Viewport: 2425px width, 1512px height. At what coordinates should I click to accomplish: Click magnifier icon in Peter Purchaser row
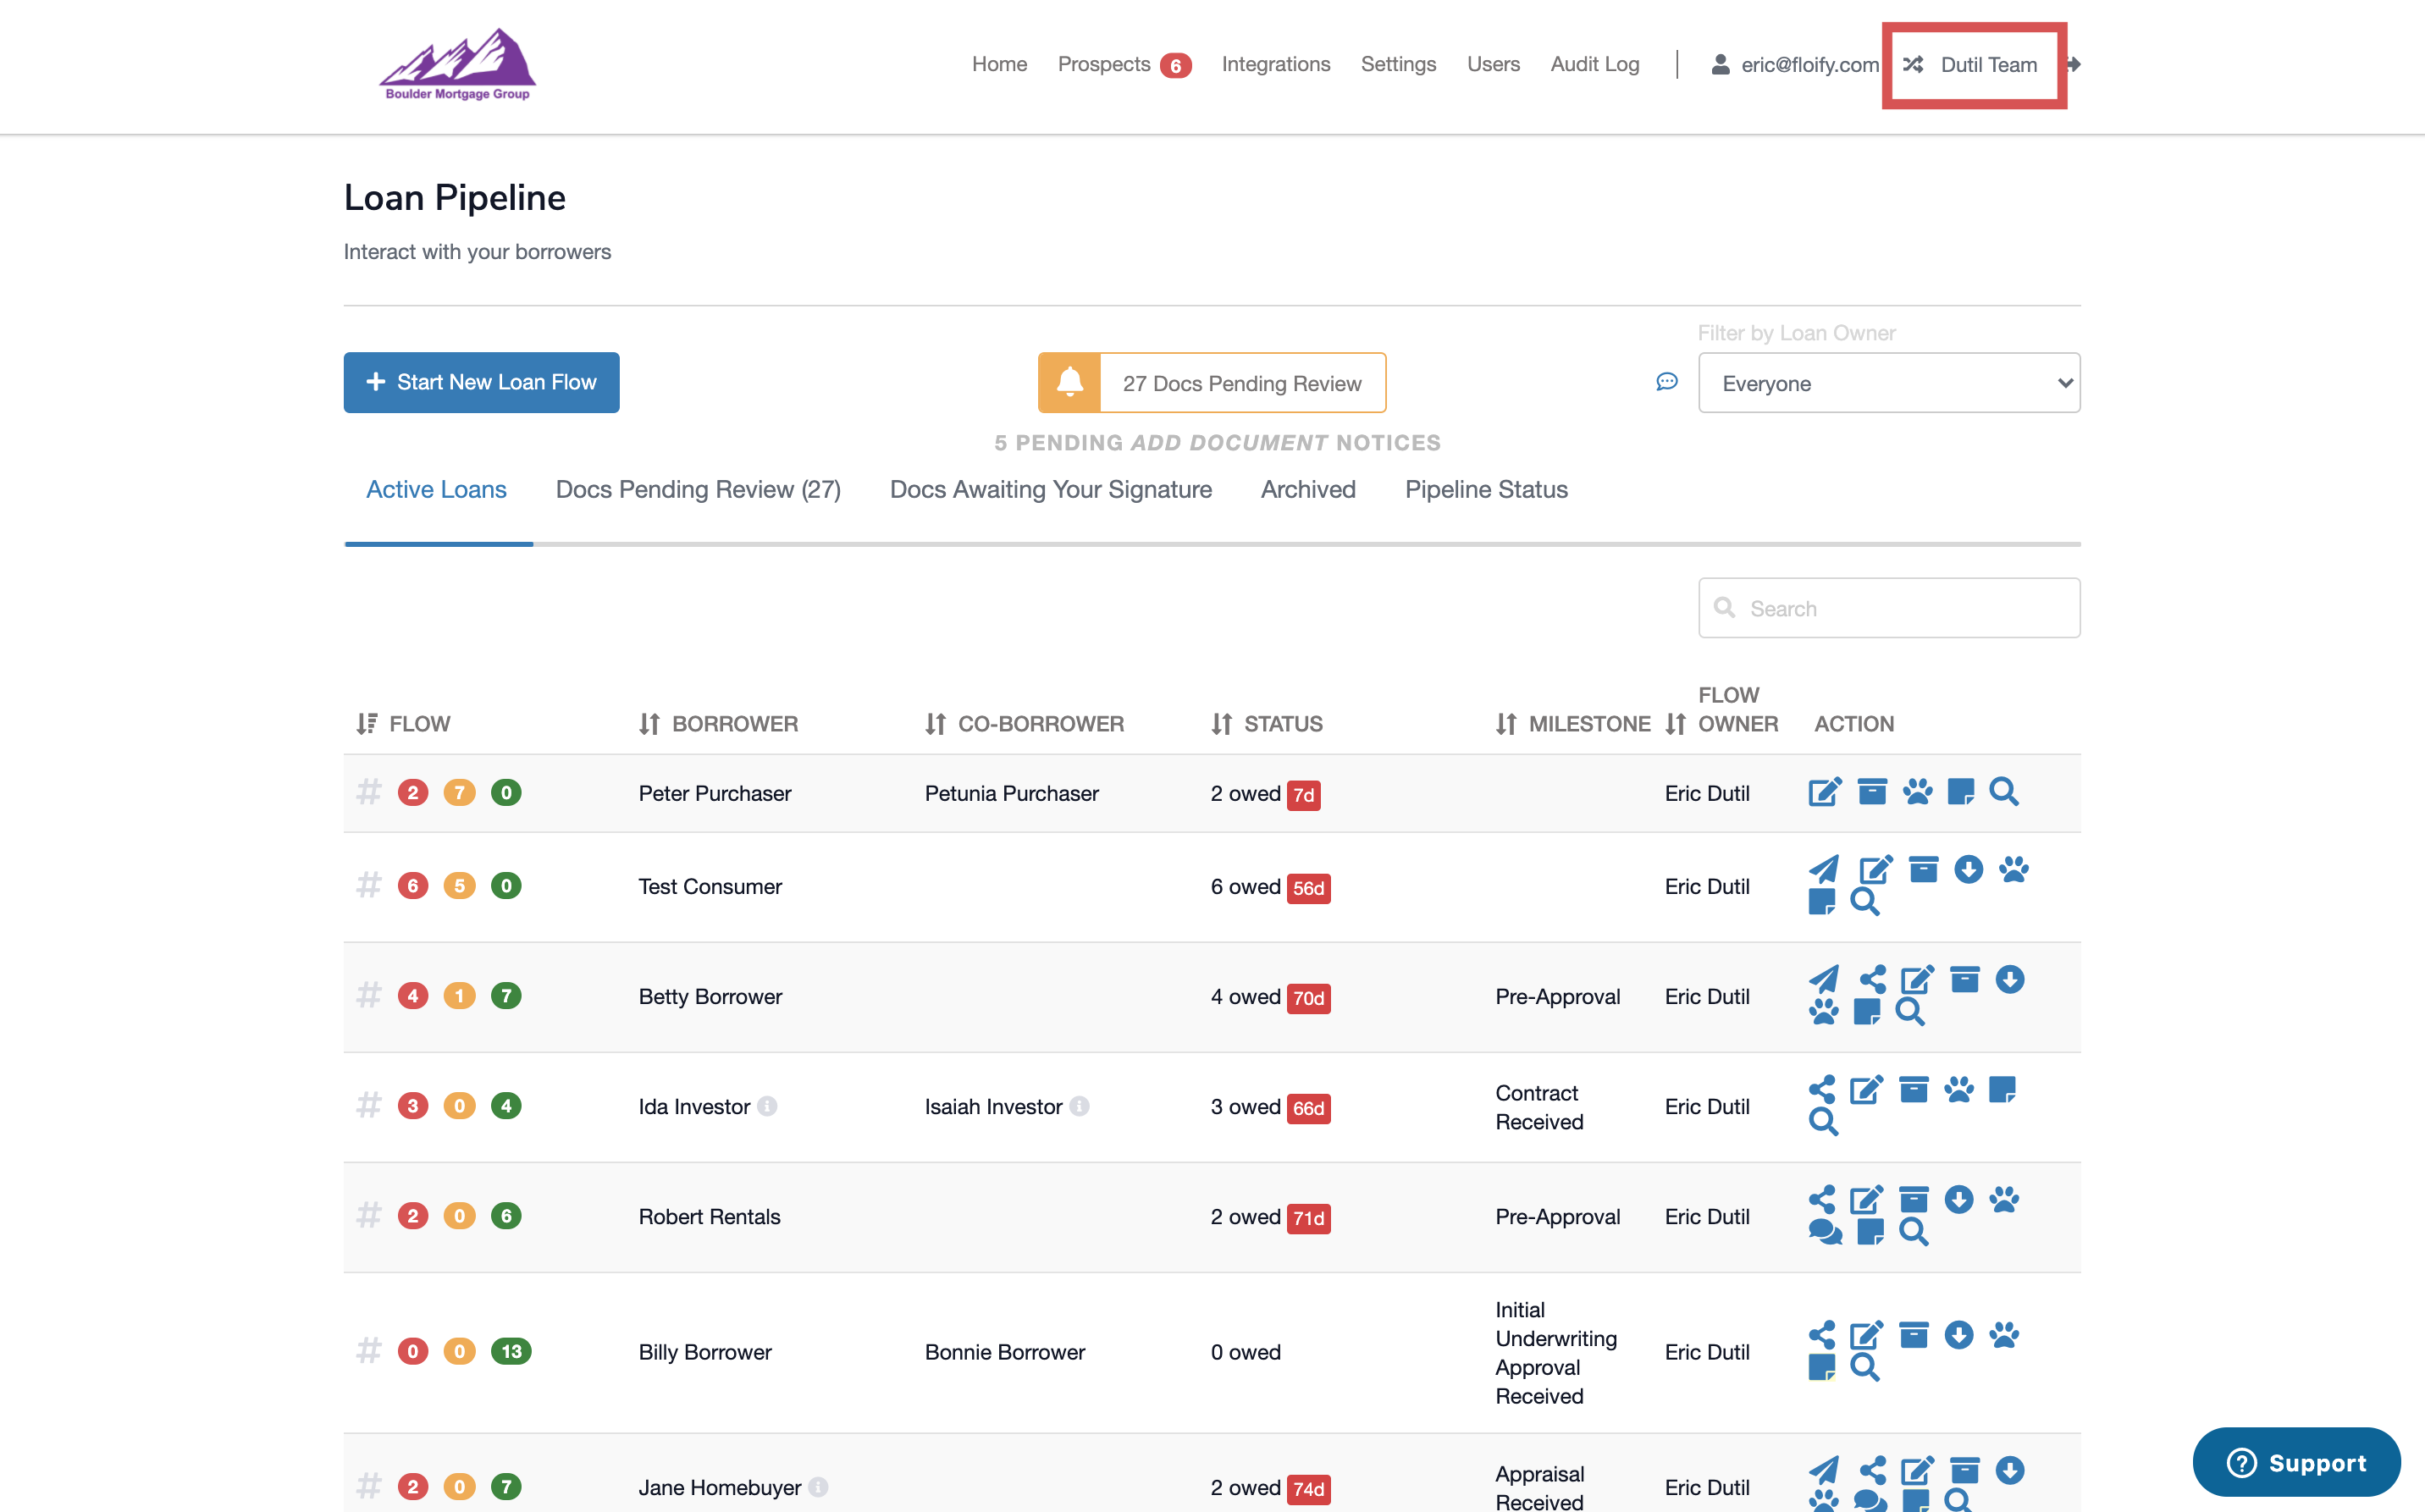[2003, 792]
